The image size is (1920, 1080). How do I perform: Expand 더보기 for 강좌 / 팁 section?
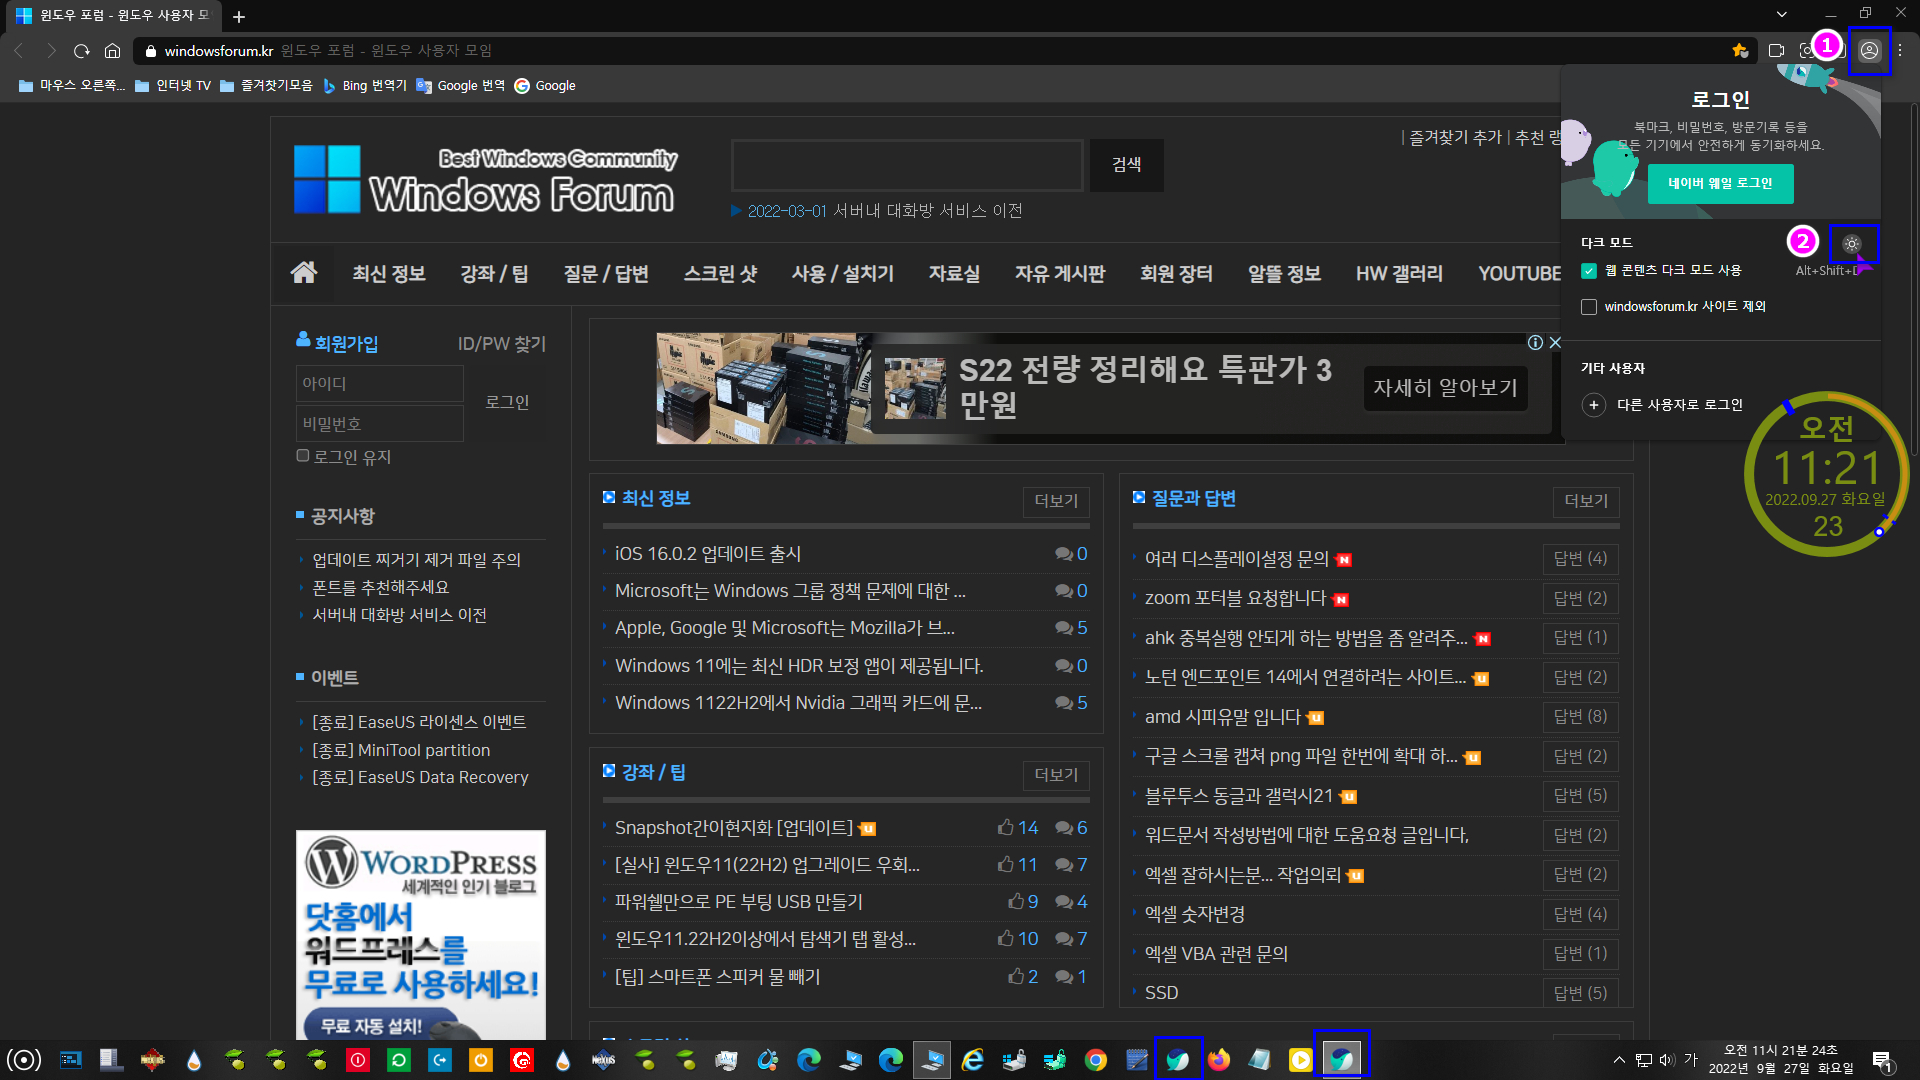tap(1056, 775)
